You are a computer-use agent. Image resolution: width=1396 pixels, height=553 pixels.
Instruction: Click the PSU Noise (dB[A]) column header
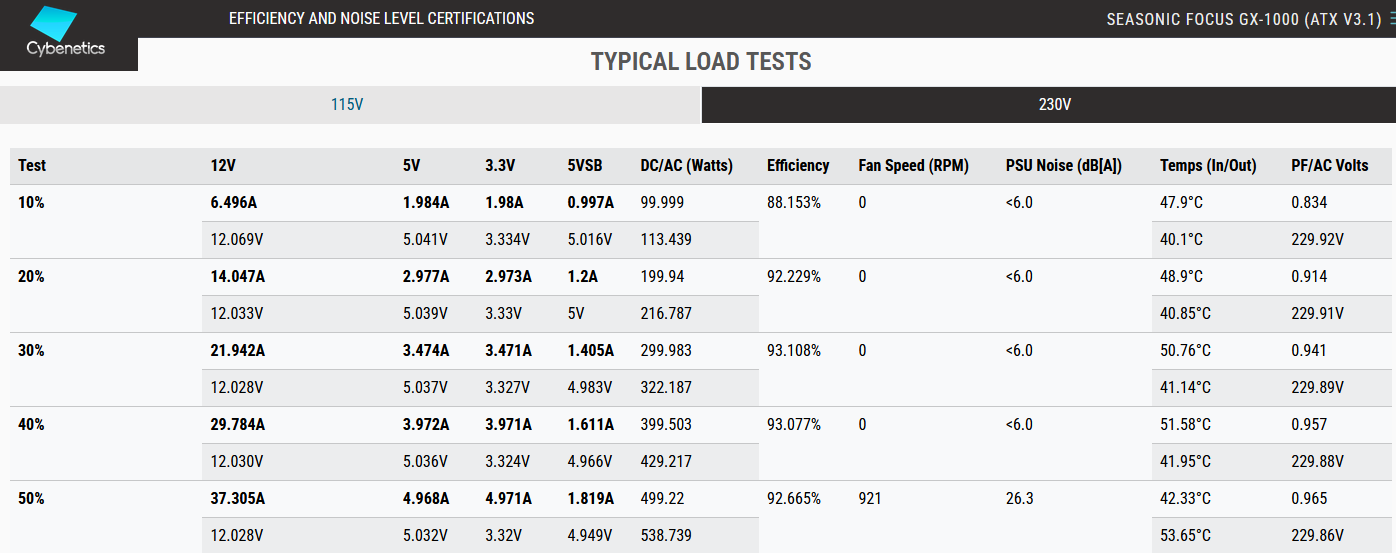(x=1063, y=166)
